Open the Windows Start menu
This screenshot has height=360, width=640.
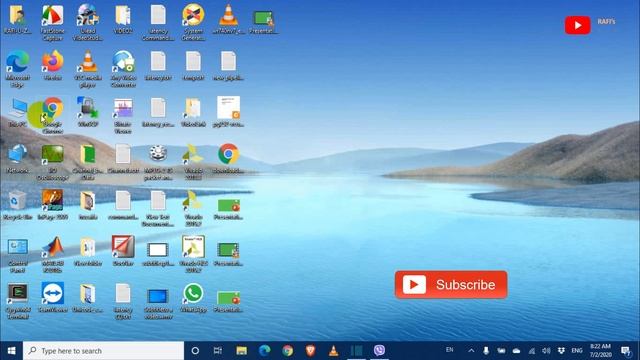[x=11, y=351]
